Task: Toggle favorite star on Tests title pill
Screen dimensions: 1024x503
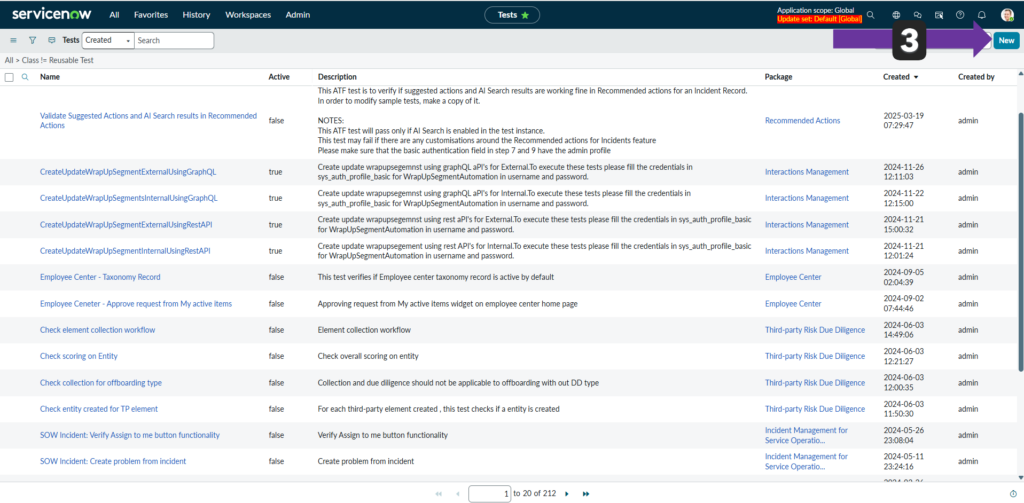Action: click(524, 15)
